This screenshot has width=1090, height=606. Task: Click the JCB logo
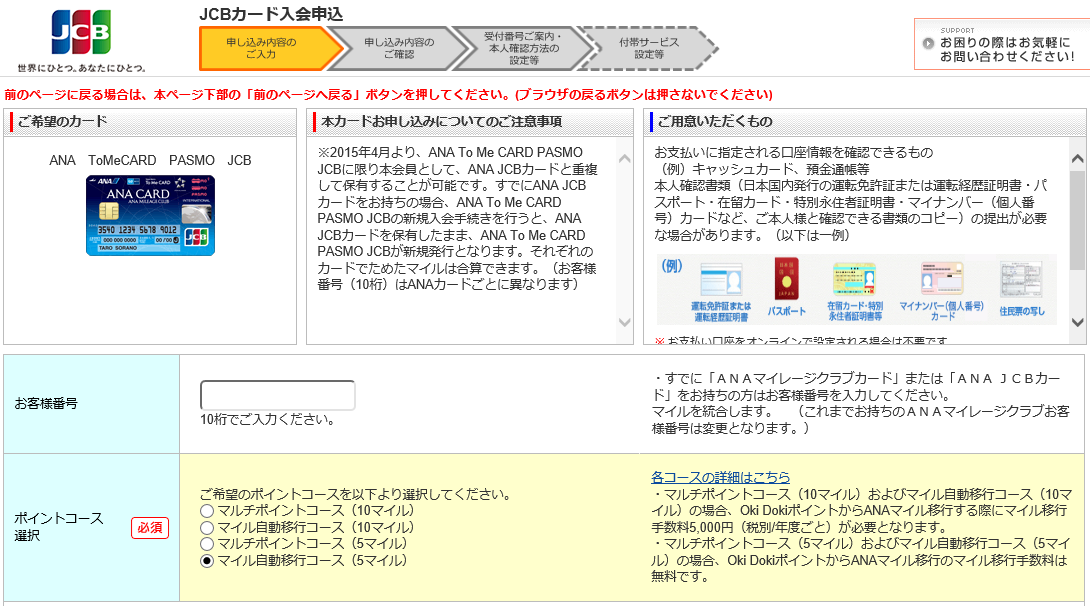(x=81, y=32)
